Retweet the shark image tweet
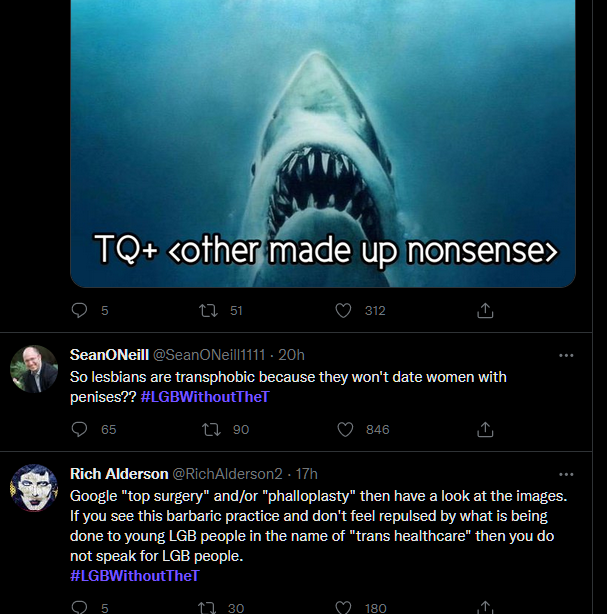The height and width of the screenshot is (614, 607). (211, 311)
